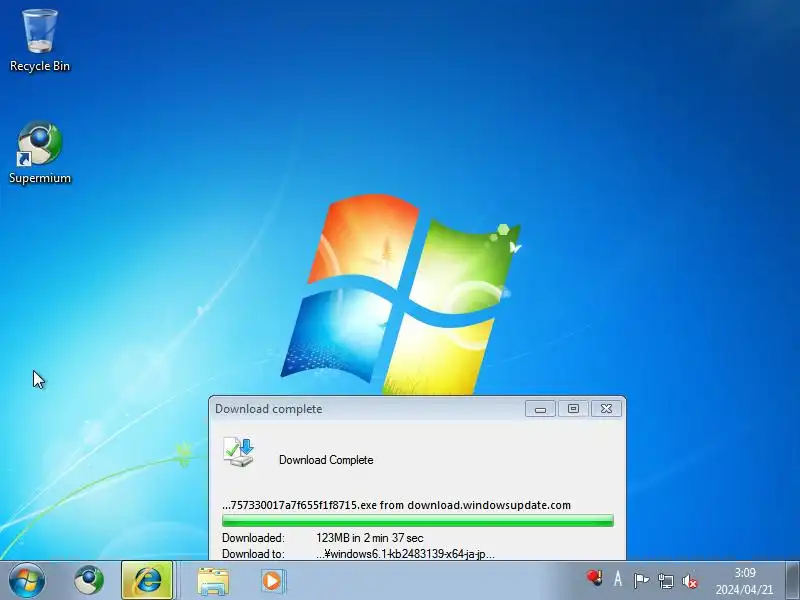Open the Recycle Bin desktop icon
800x600 pixels.
[39, 41]
